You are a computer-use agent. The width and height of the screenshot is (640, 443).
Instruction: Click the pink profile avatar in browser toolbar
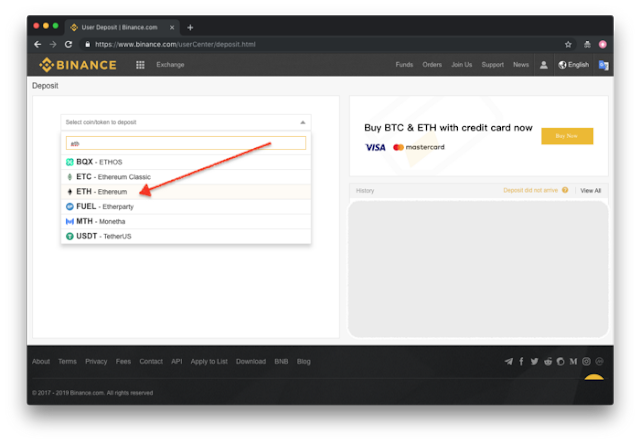602,45
